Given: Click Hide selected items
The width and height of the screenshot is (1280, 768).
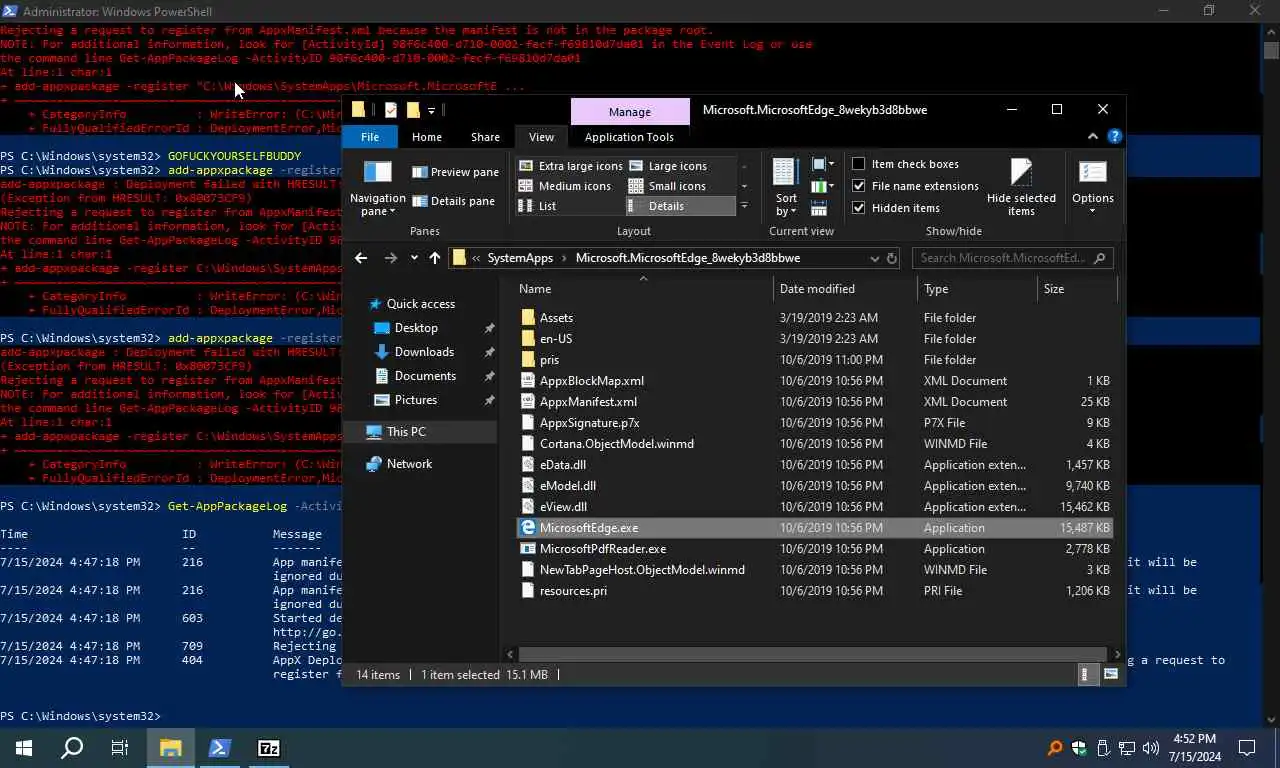Looking at the screenshot, I should [1021, 187].
